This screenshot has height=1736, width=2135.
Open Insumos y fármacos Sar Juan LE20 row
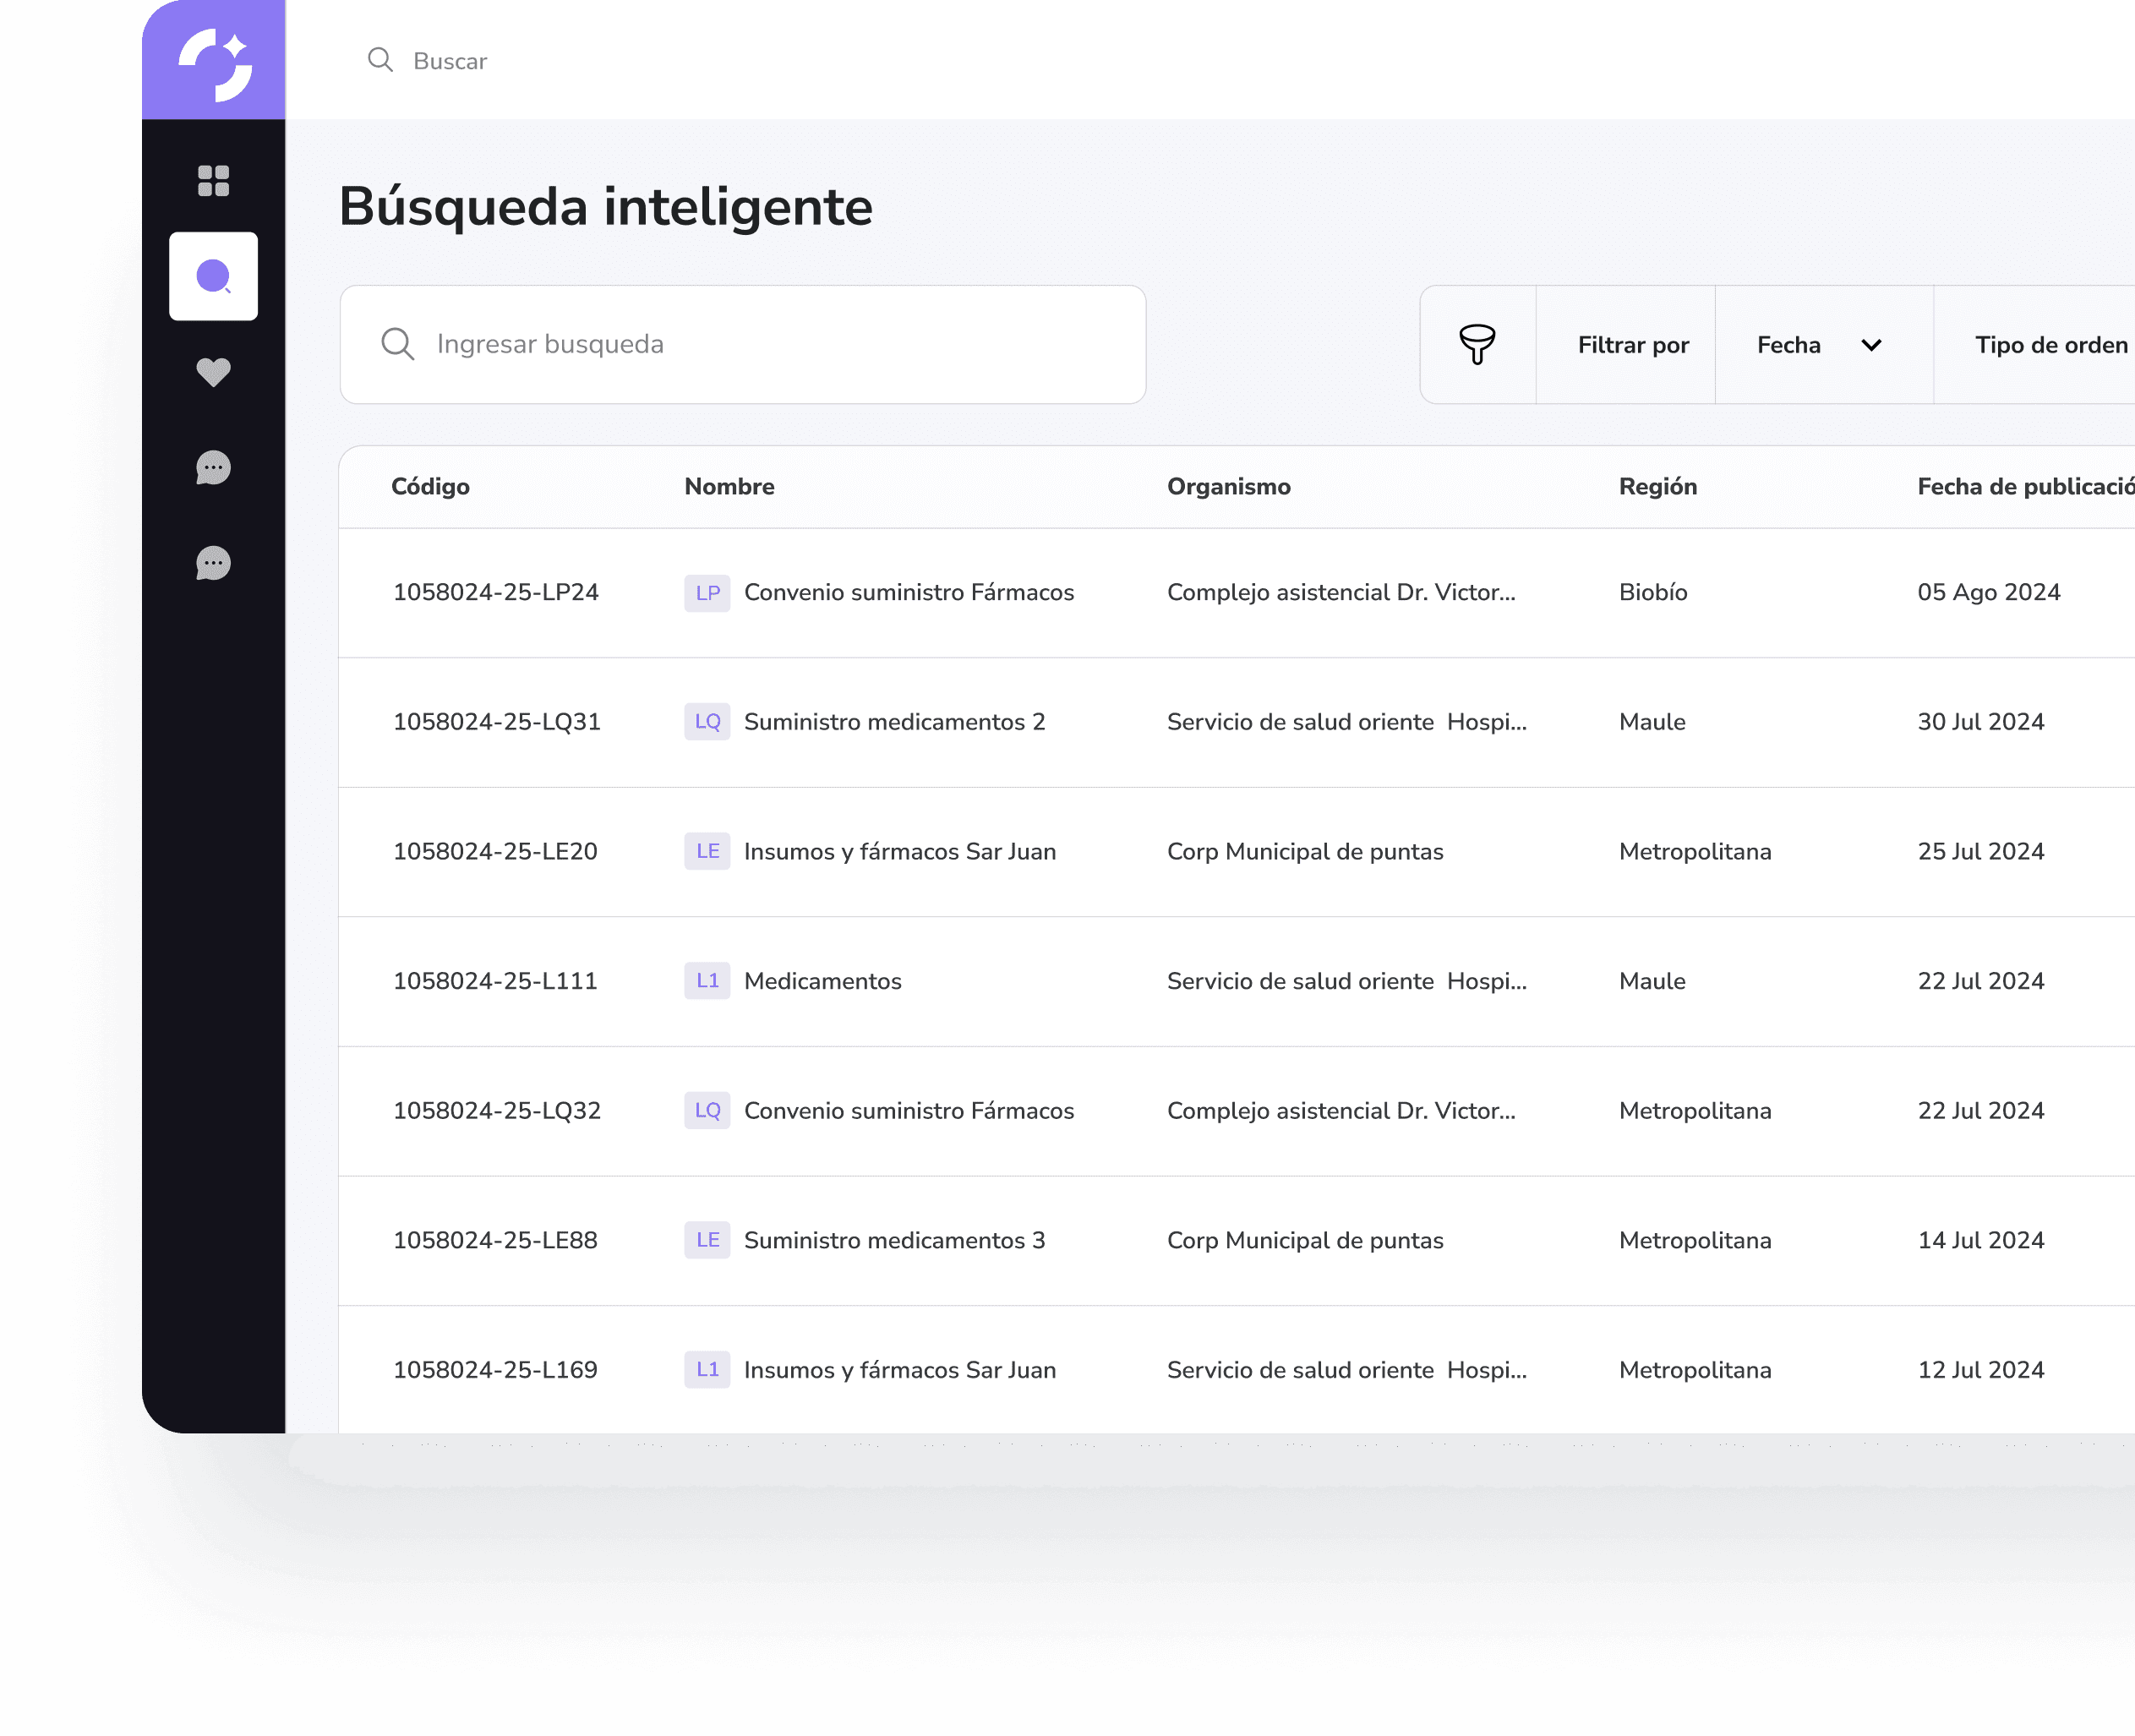pos(900,852)
